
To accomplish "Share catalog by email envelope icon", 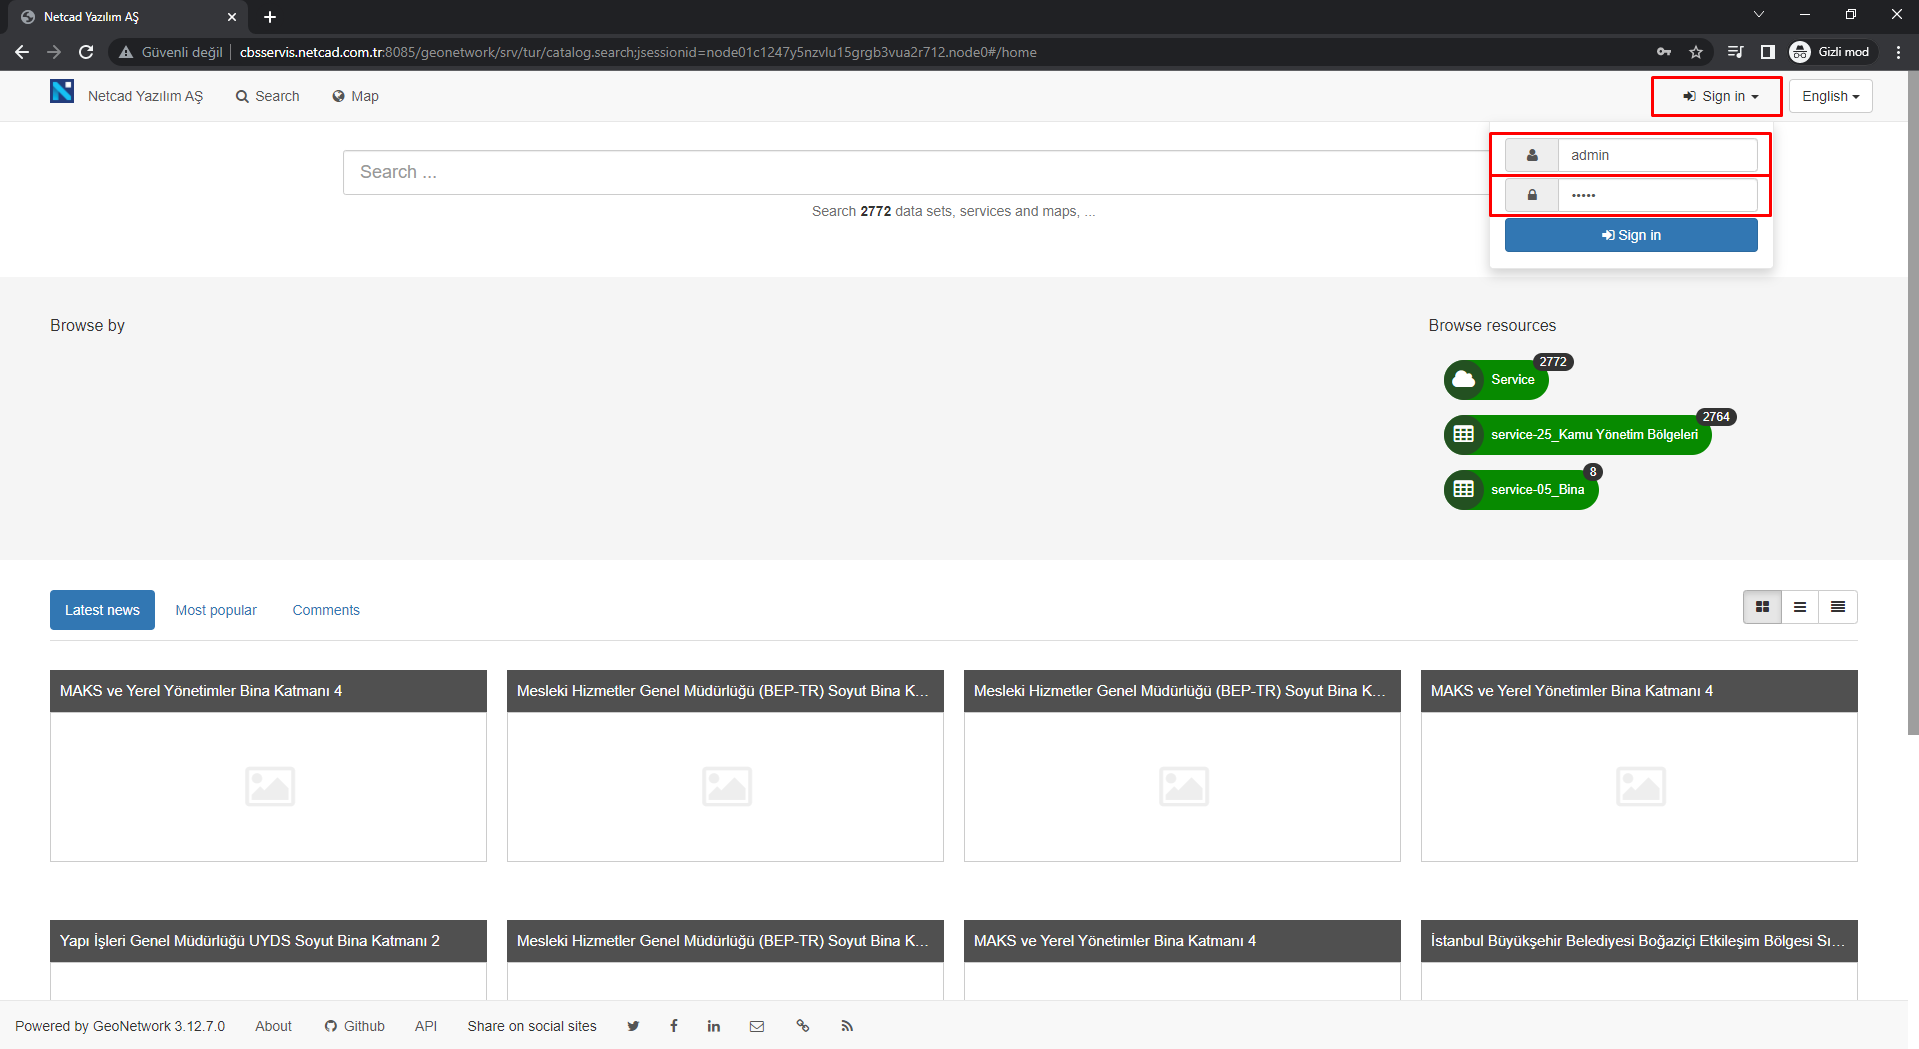I will tap(757, 1026).
